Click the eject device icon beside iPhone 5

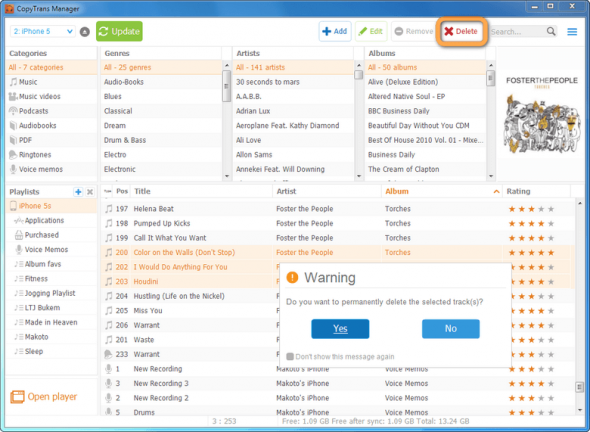click(85, 32)
